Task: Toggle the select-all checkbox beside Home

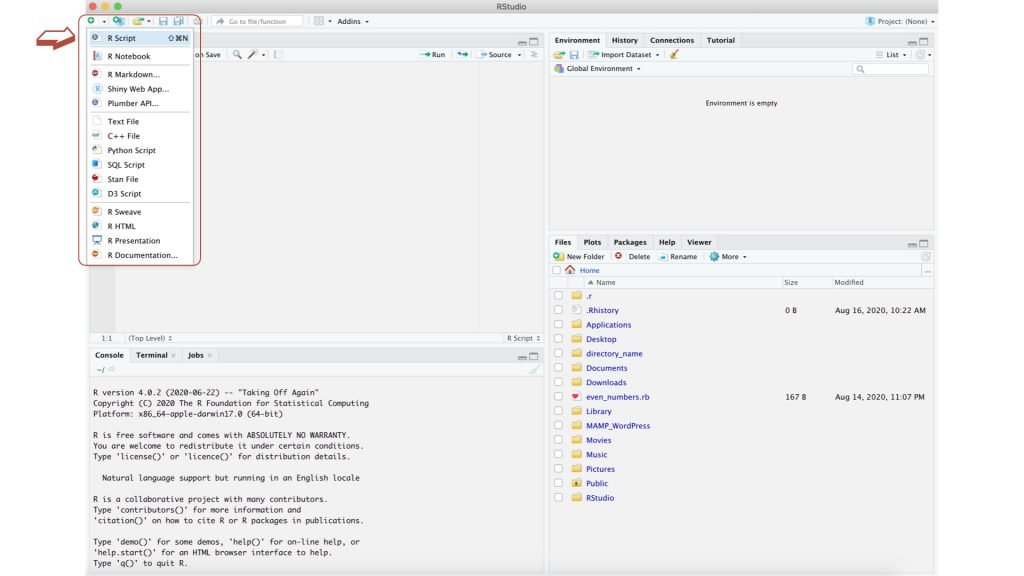Action: point(557,270)
